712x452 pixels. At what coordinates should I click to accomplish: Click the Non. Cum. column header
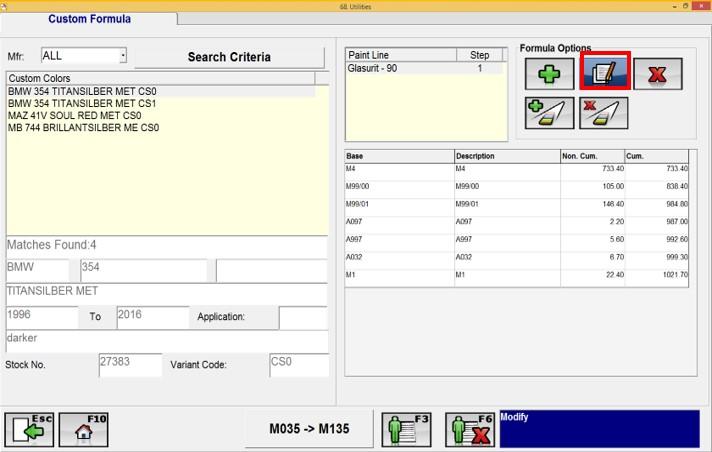point(593,156)
